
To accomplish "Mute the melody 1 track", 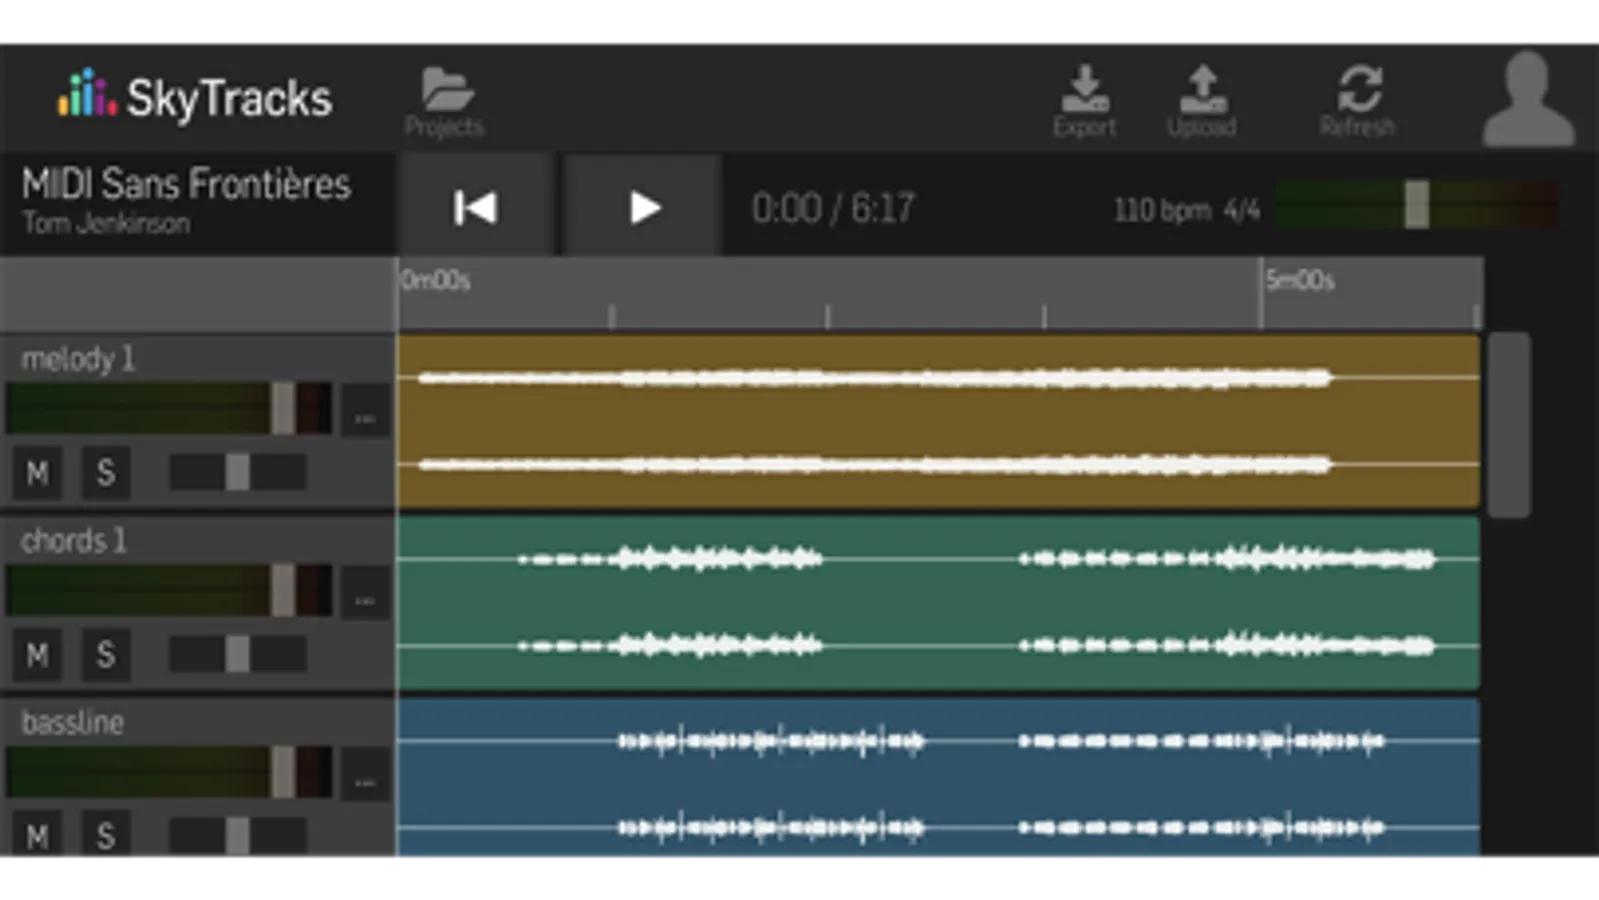I will click(x=38, y=472).
